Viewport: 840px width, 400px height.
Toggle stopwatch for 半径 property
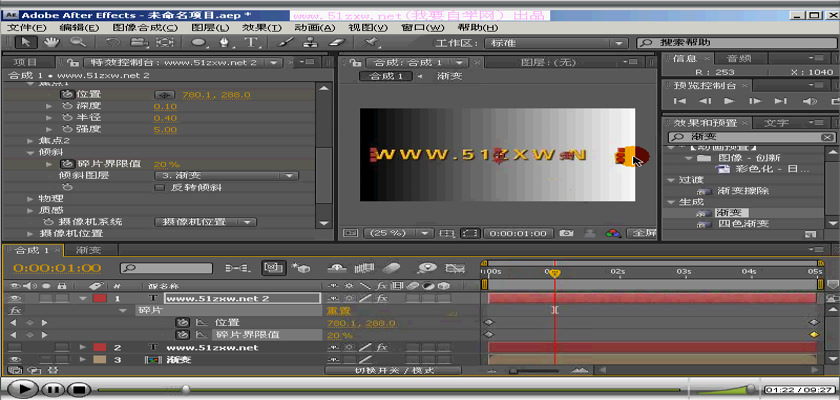point(67,118)
